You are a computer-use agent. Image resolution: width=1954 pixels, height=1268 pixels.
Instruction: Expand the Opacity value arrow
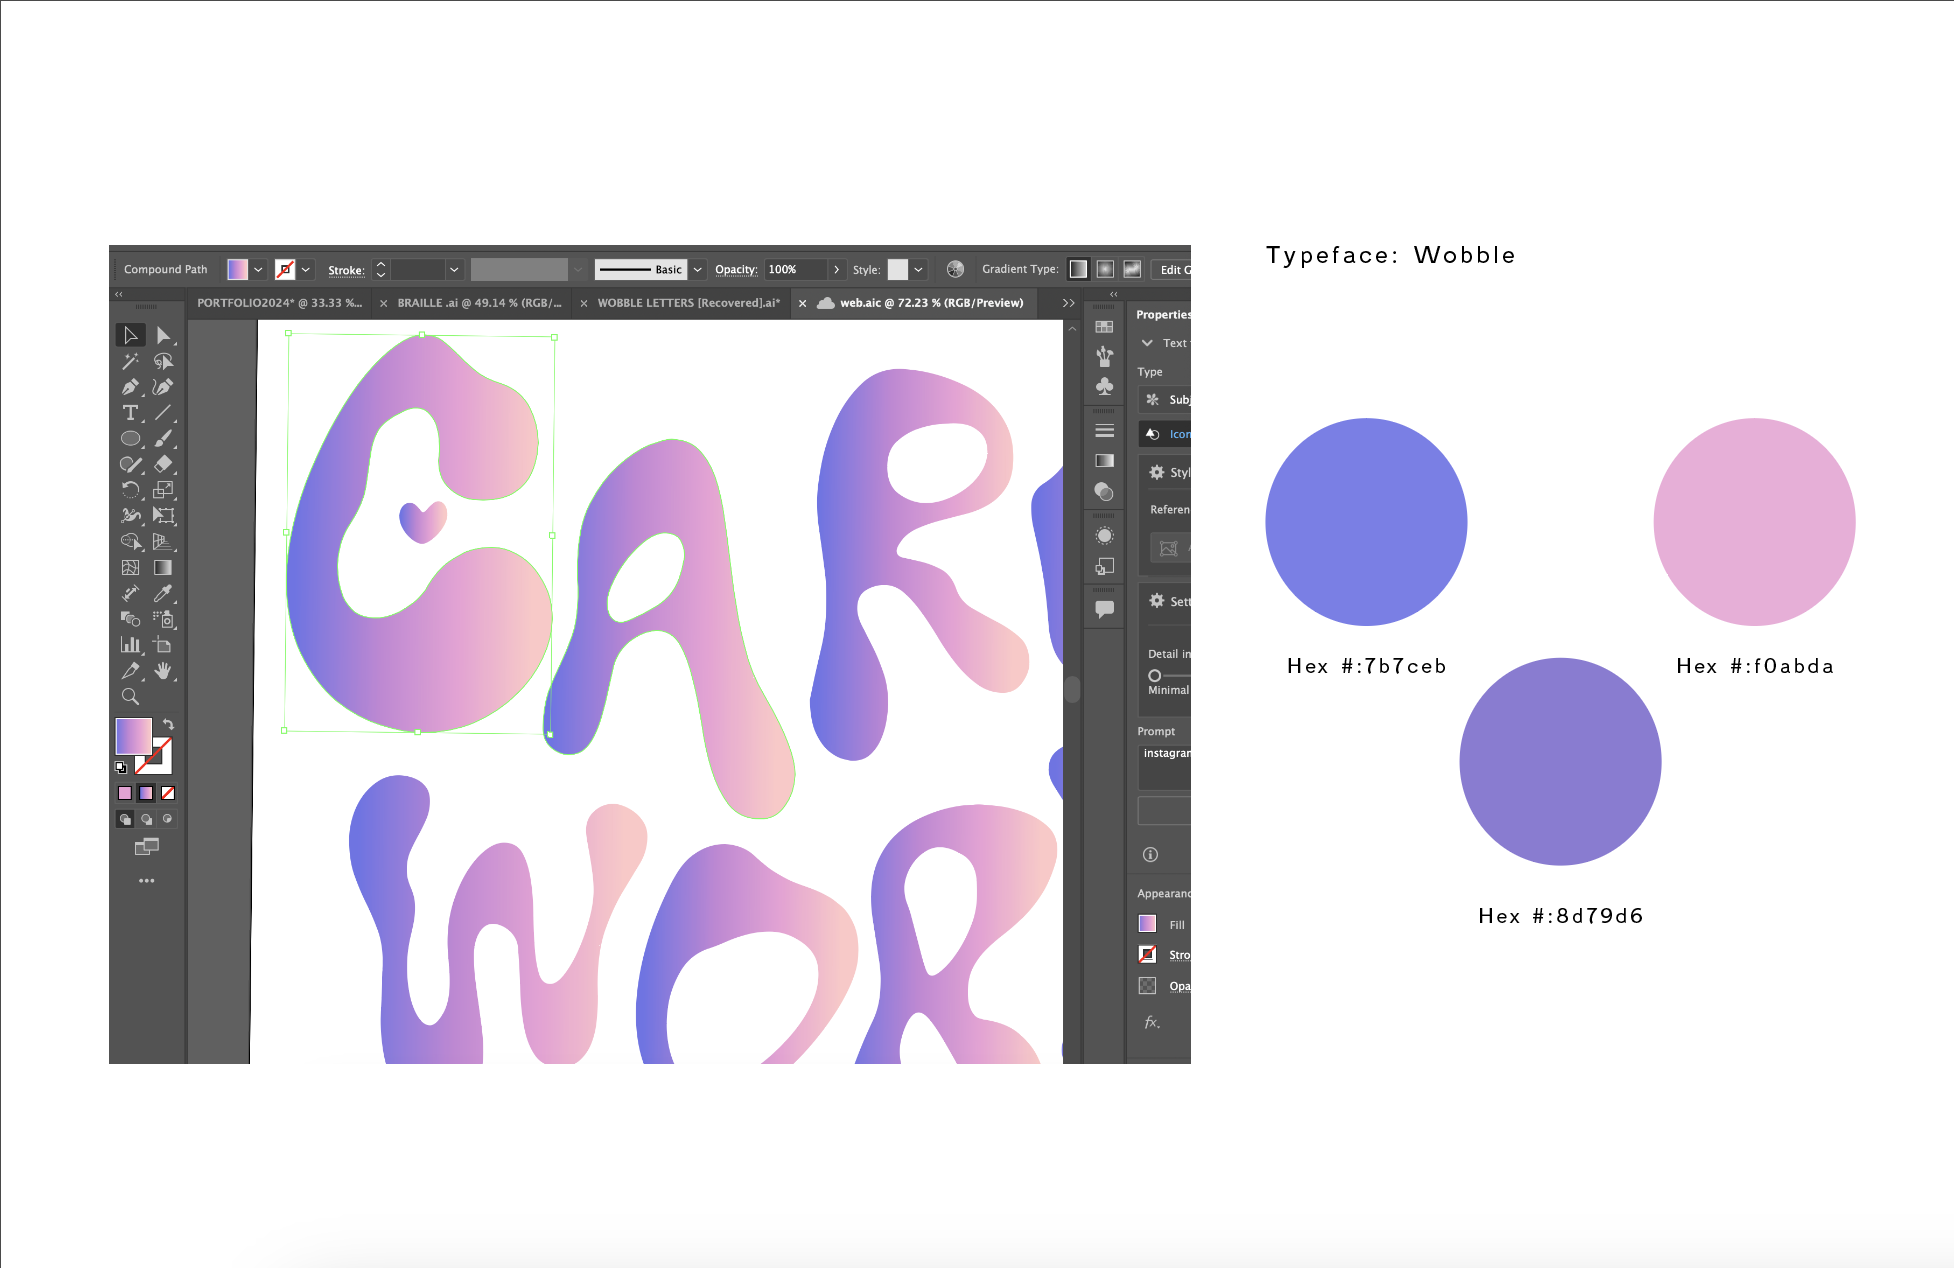tap(836, 270)
